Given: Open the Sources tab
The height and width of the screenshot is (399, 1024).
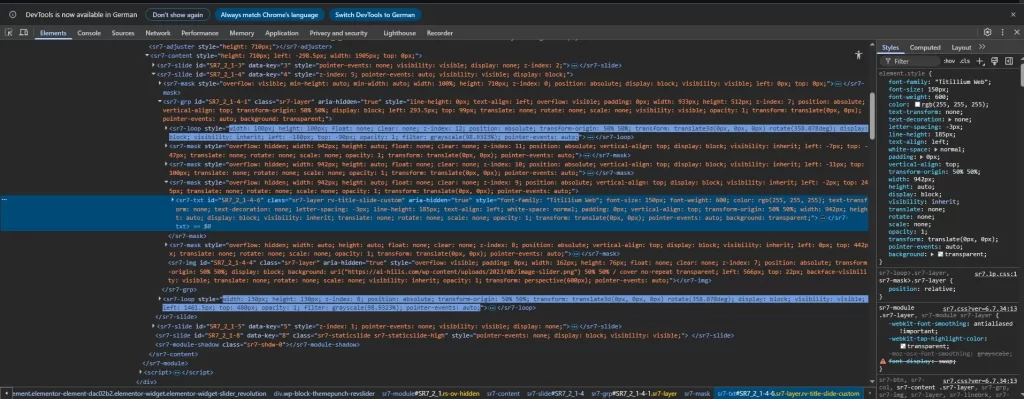Looking at the screenshot, I should pyautogui.click(x=123, y=33).
